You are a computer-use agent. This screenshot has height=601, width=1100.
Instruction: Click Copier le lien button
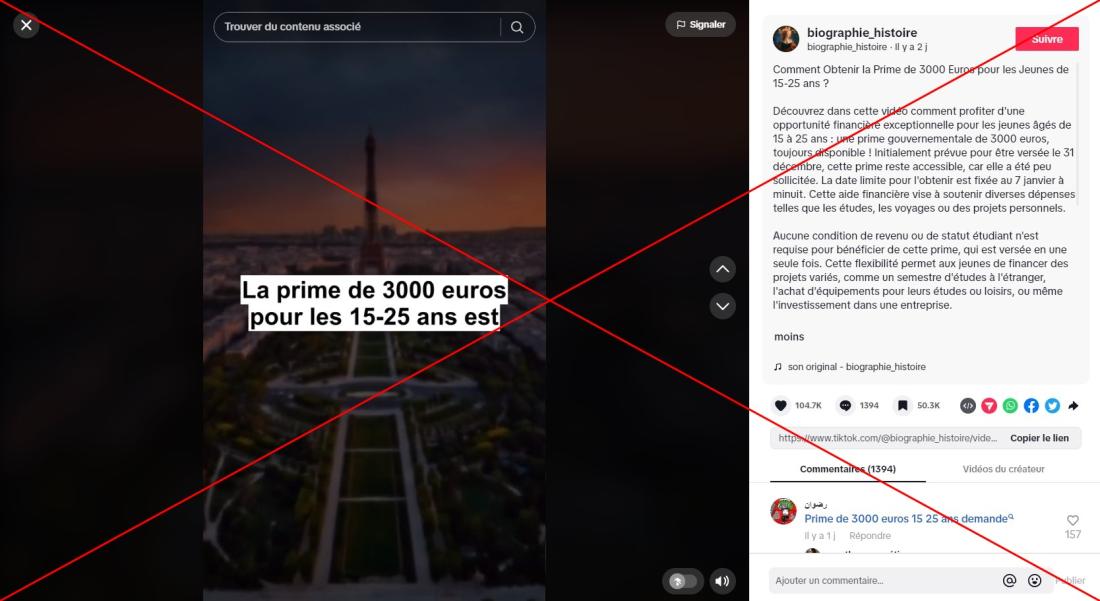[1039, 438]
